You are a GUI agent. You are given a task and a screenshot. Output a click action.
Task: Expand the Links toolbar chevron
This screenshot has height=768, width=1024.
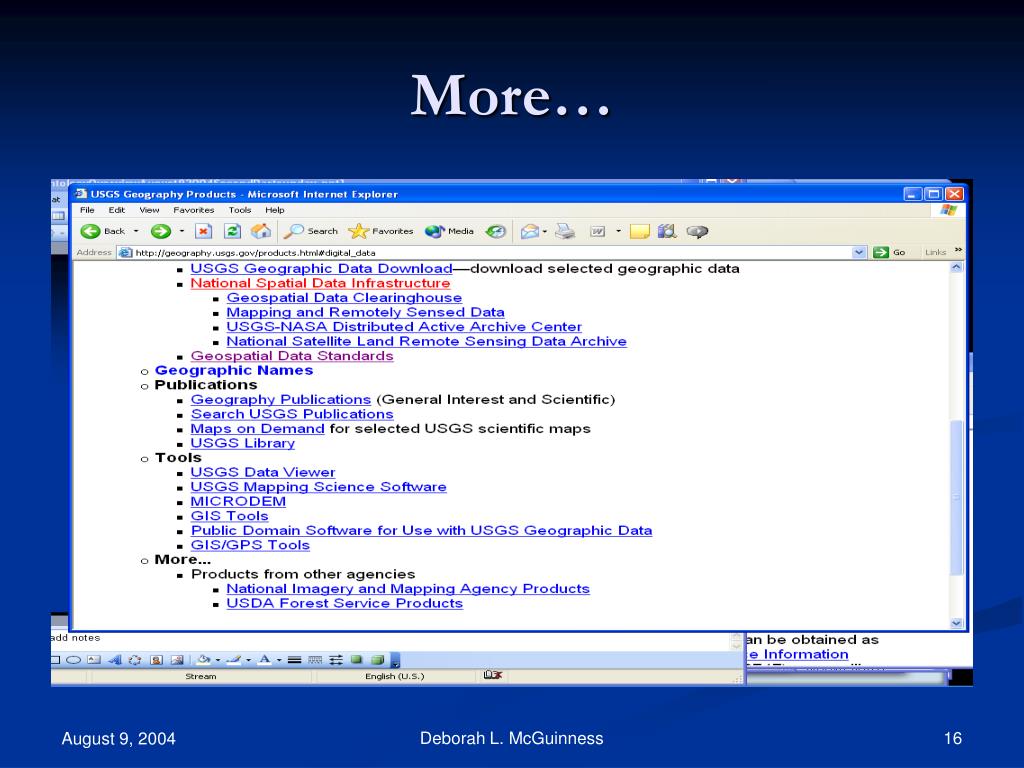pyautogui.click(x=958, y=250)
